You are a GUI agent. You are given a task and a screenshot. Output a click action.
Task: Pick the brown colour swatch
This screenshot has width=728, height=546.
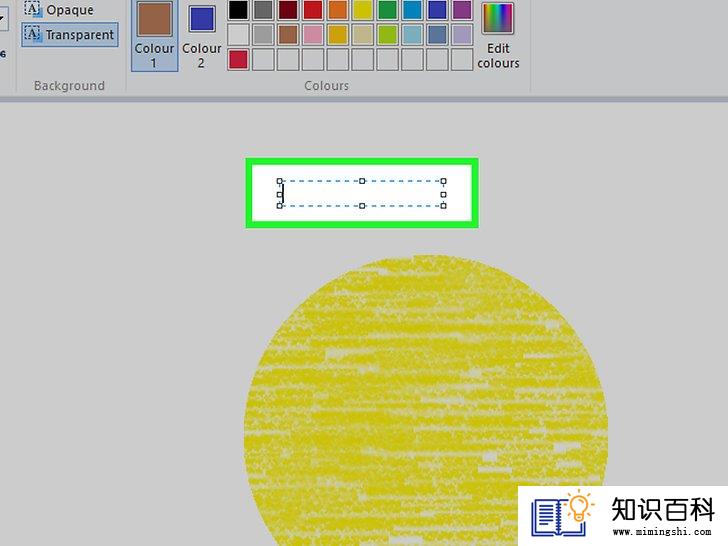click(288, 35)
